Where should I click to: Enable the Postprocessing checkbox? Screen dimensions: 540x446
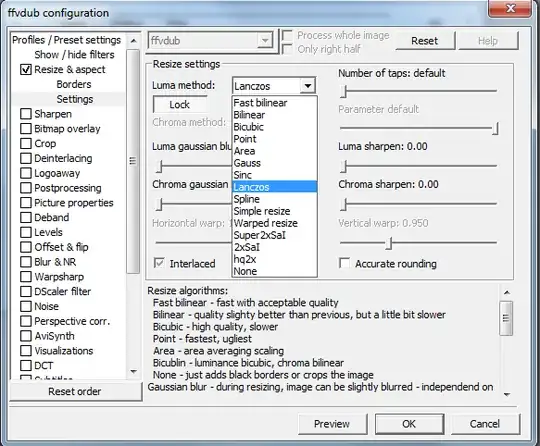pyautogui.click(x=26, y=188)
